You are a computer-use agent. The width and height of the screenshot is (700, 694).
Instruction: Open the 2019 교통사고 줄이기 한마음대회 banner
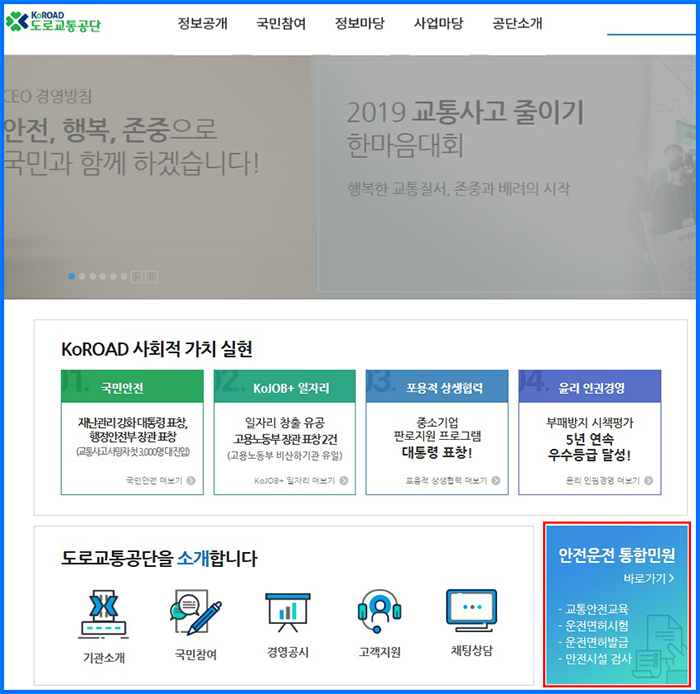pyautogui.click(x=506, y=177)
